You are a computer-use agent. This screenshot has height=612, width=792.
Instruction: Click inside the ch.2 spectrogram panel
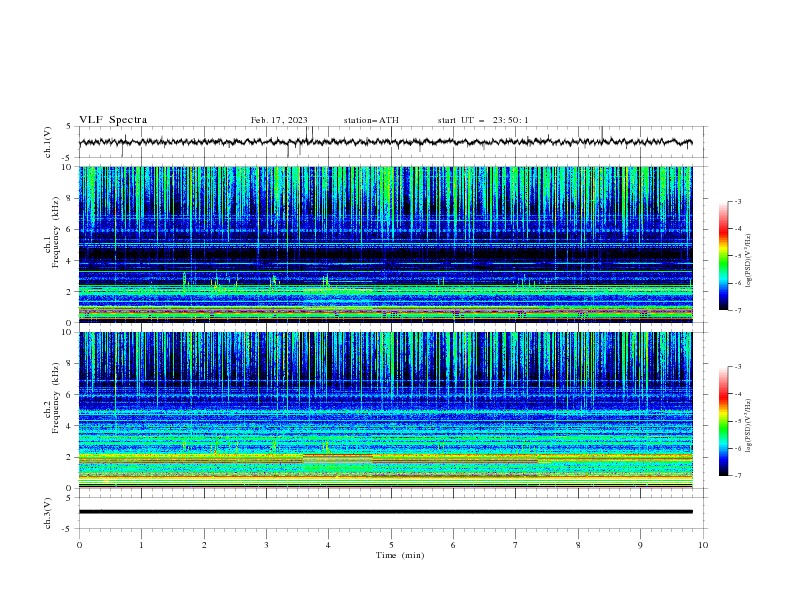click(385, 410)
